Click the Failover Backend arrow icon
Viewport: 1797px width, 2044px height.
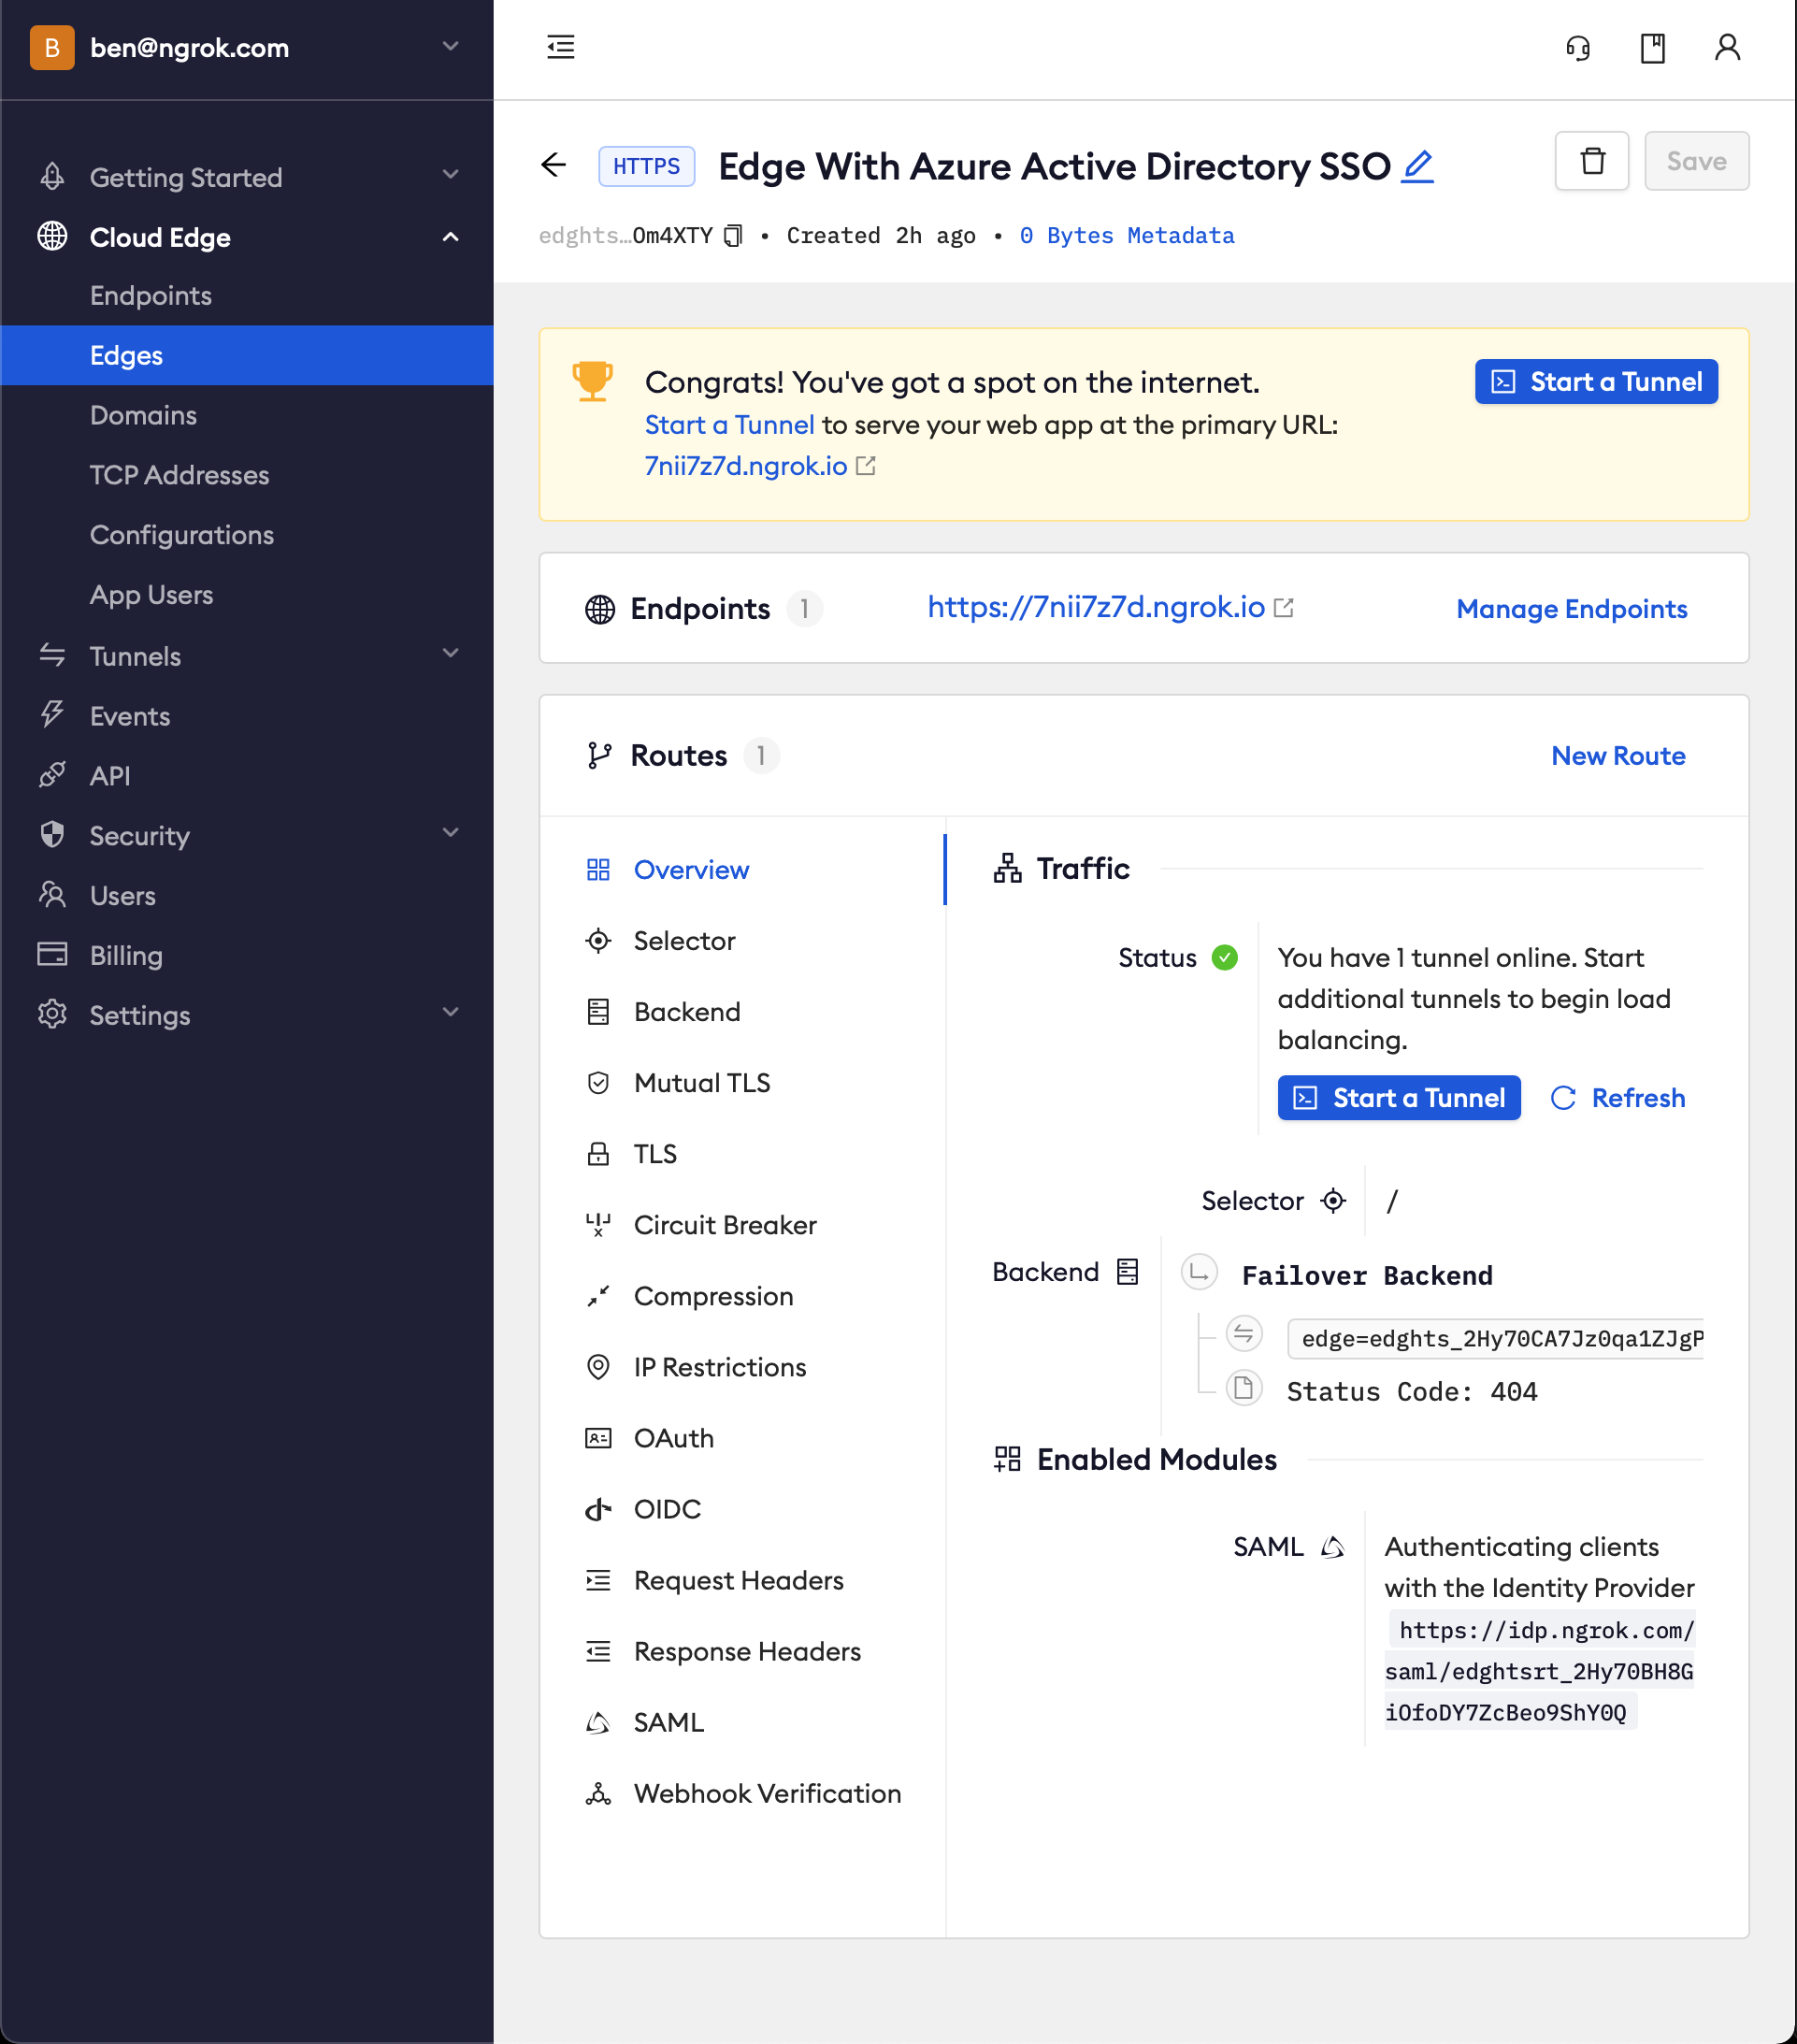[x=1199, y=1272]
